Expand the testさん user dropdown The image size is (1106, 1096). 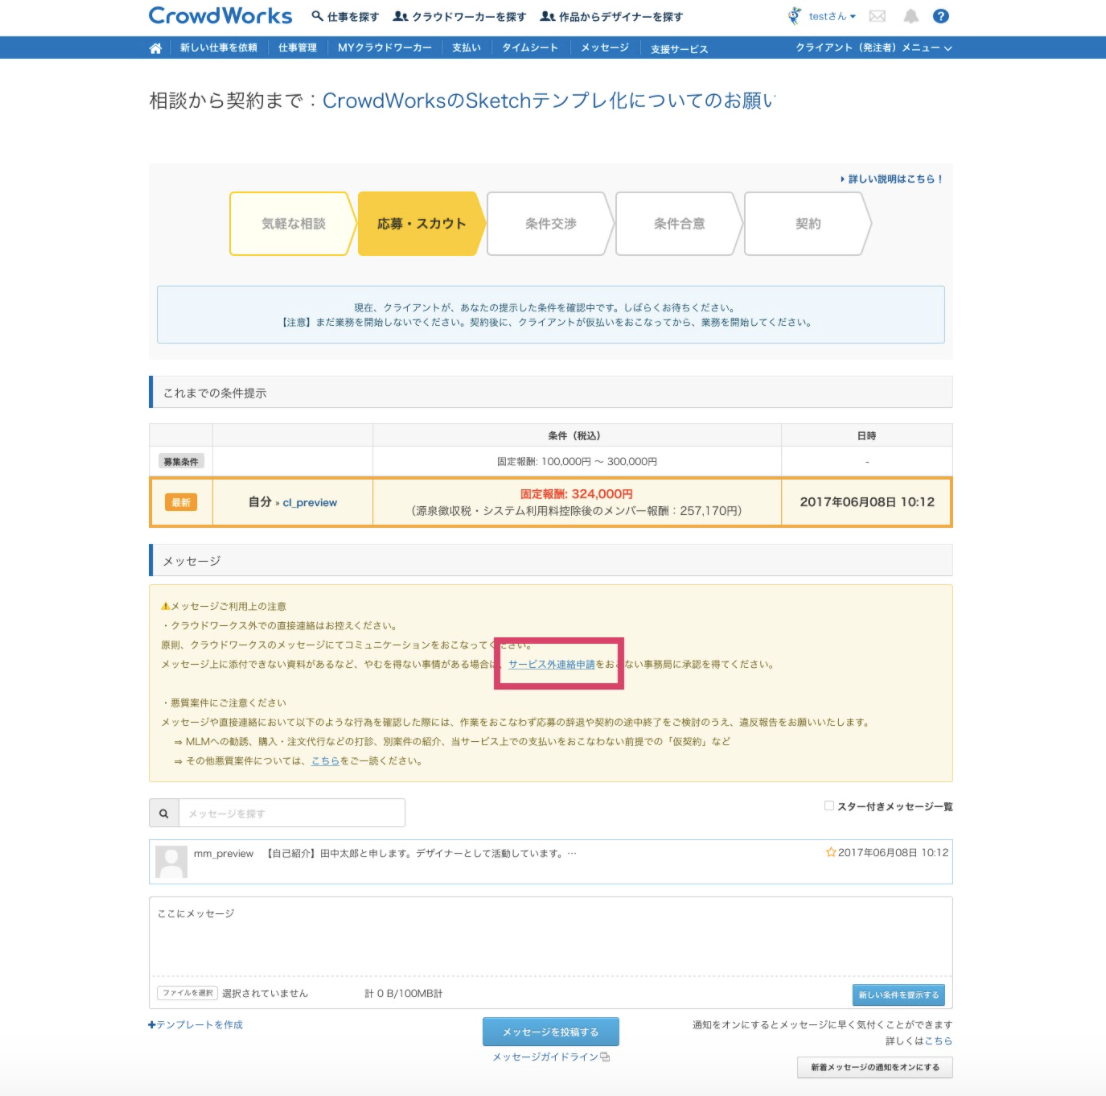(x=831, y=16)
